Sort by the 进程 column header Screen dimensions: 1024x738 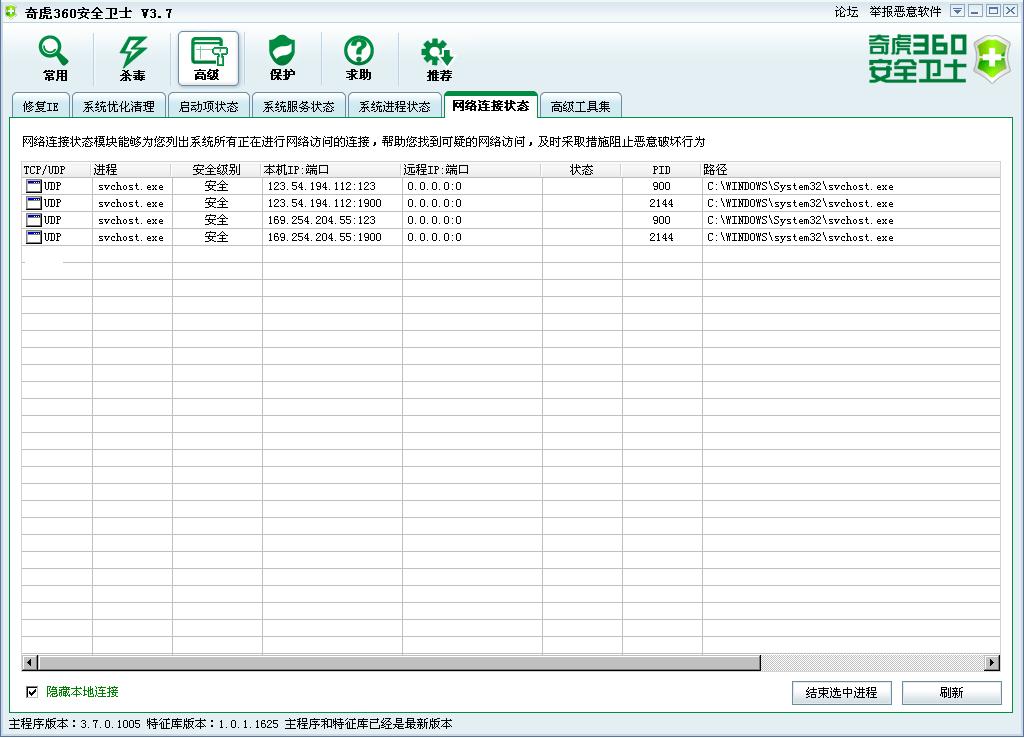tap(131, 170)
